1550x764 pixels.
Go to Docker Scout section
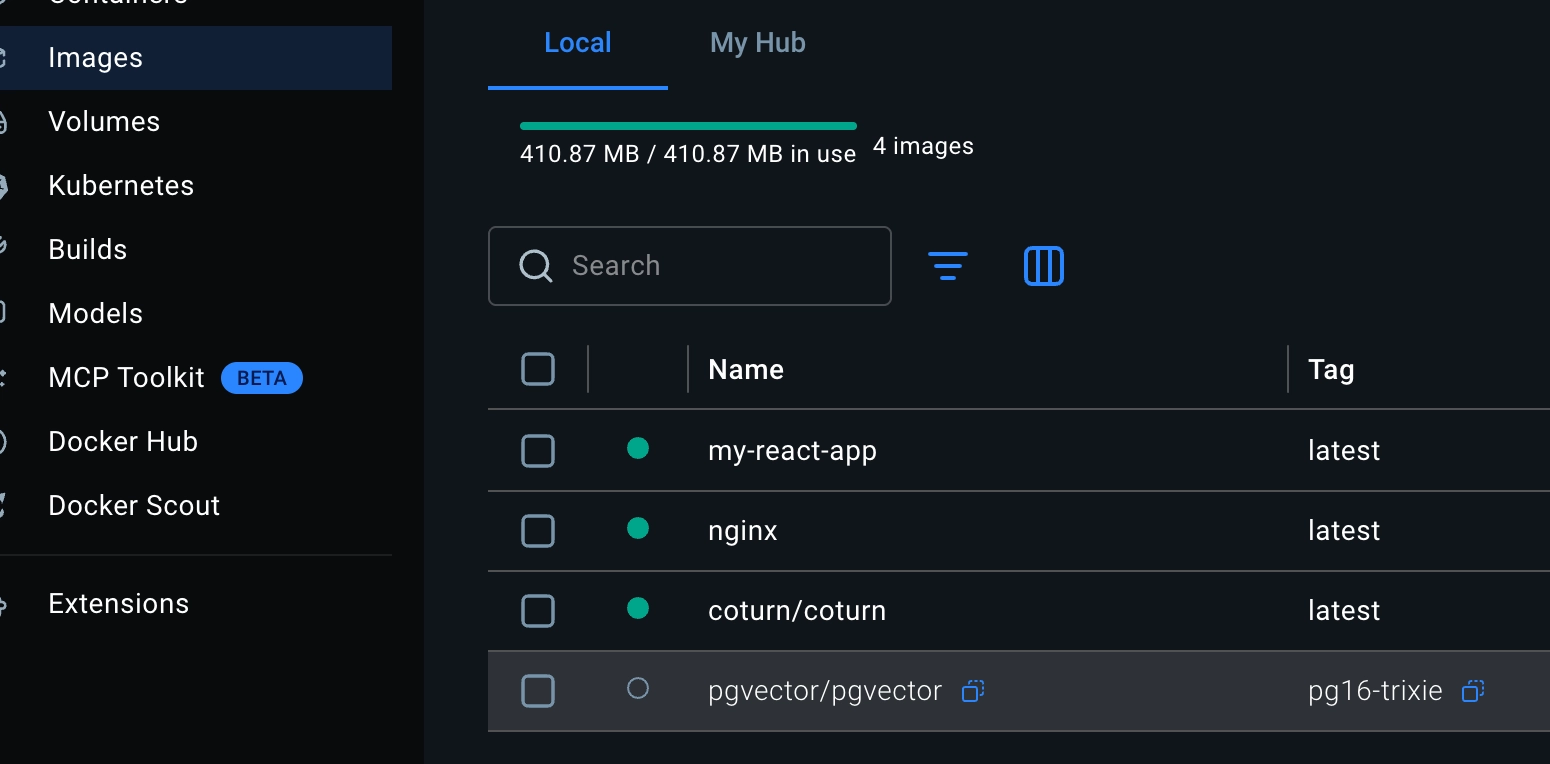coord(134,506)
